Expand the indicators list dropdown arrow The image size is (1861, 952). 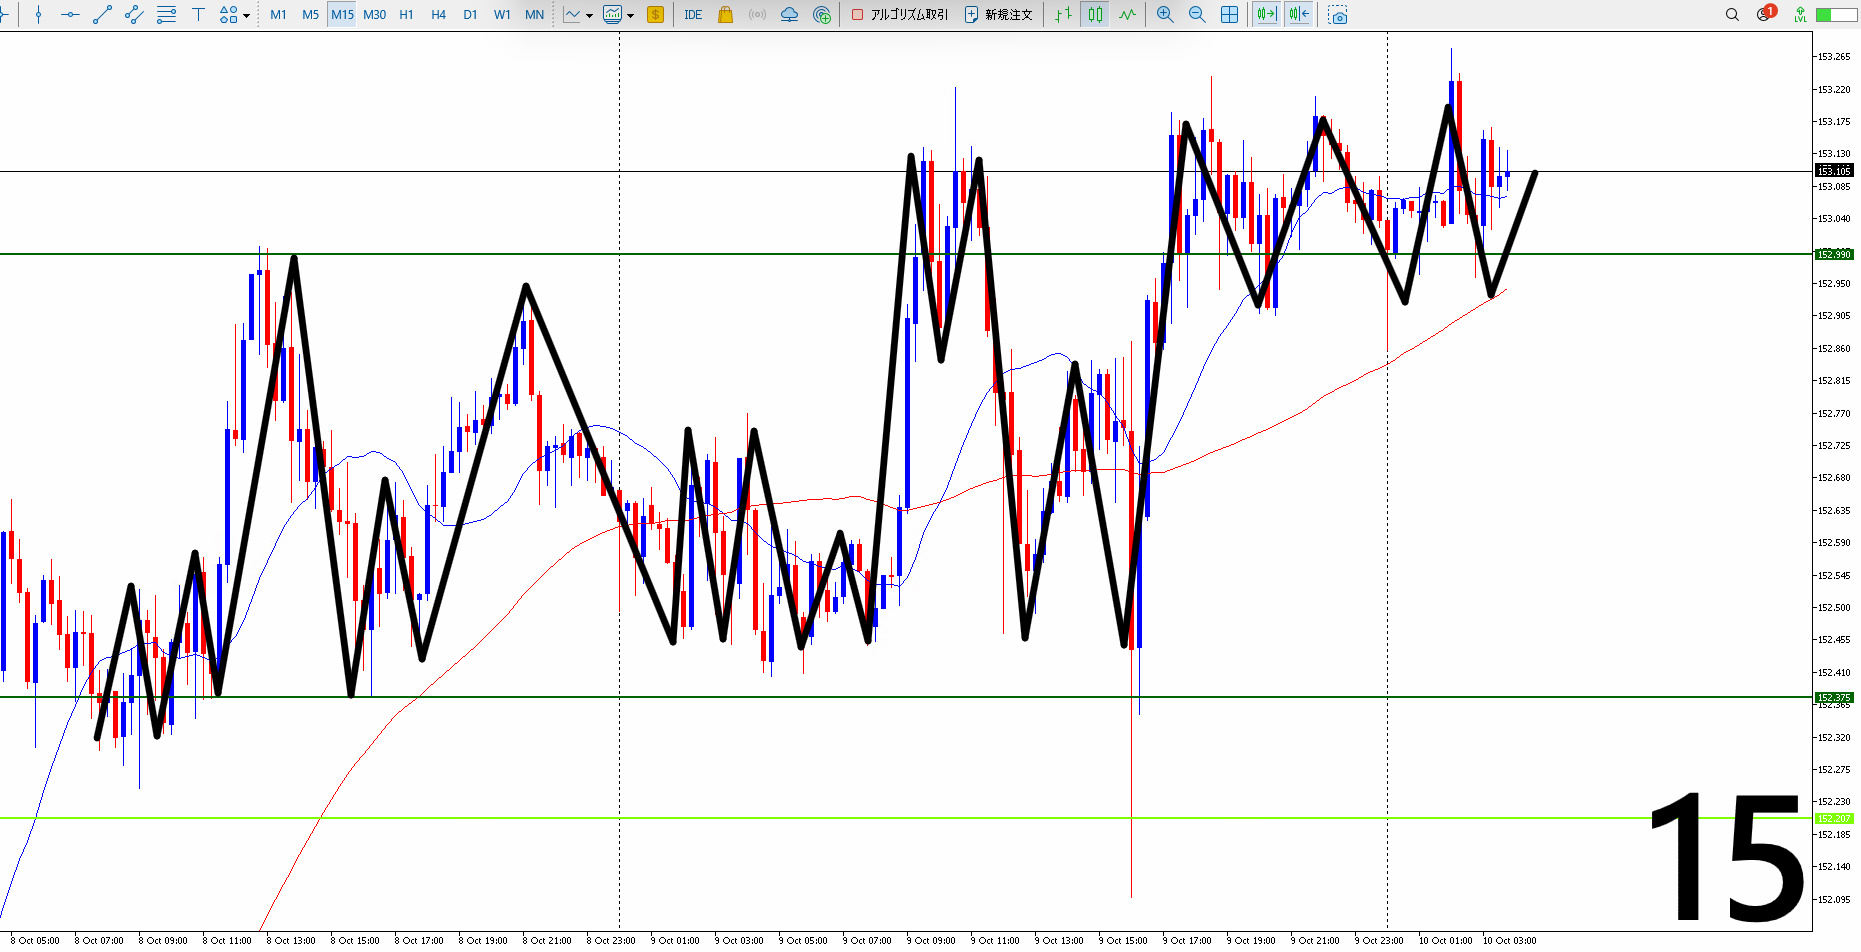tap(630, 16)
